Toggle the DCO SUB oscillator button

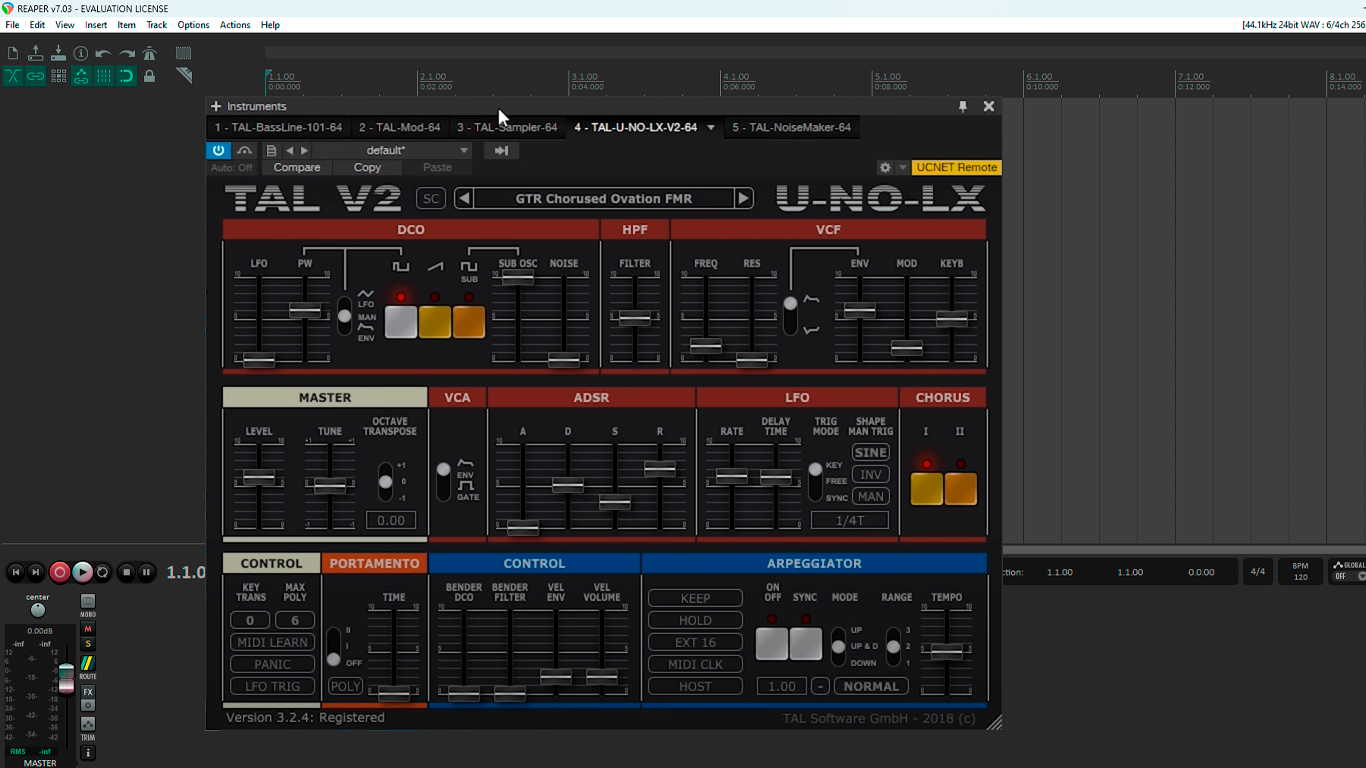pos(469,322)
